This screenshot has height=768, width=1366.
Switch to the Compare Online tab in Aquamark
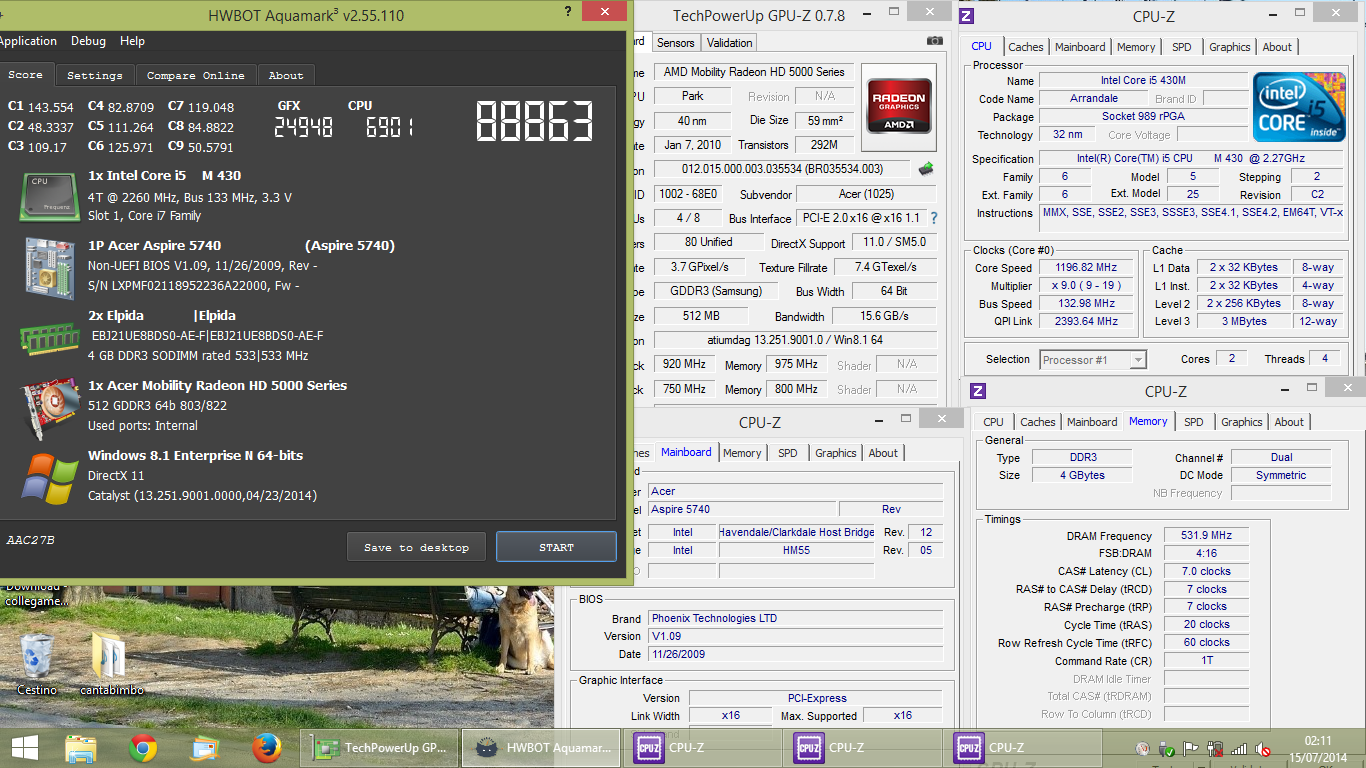tap(196, 75)
